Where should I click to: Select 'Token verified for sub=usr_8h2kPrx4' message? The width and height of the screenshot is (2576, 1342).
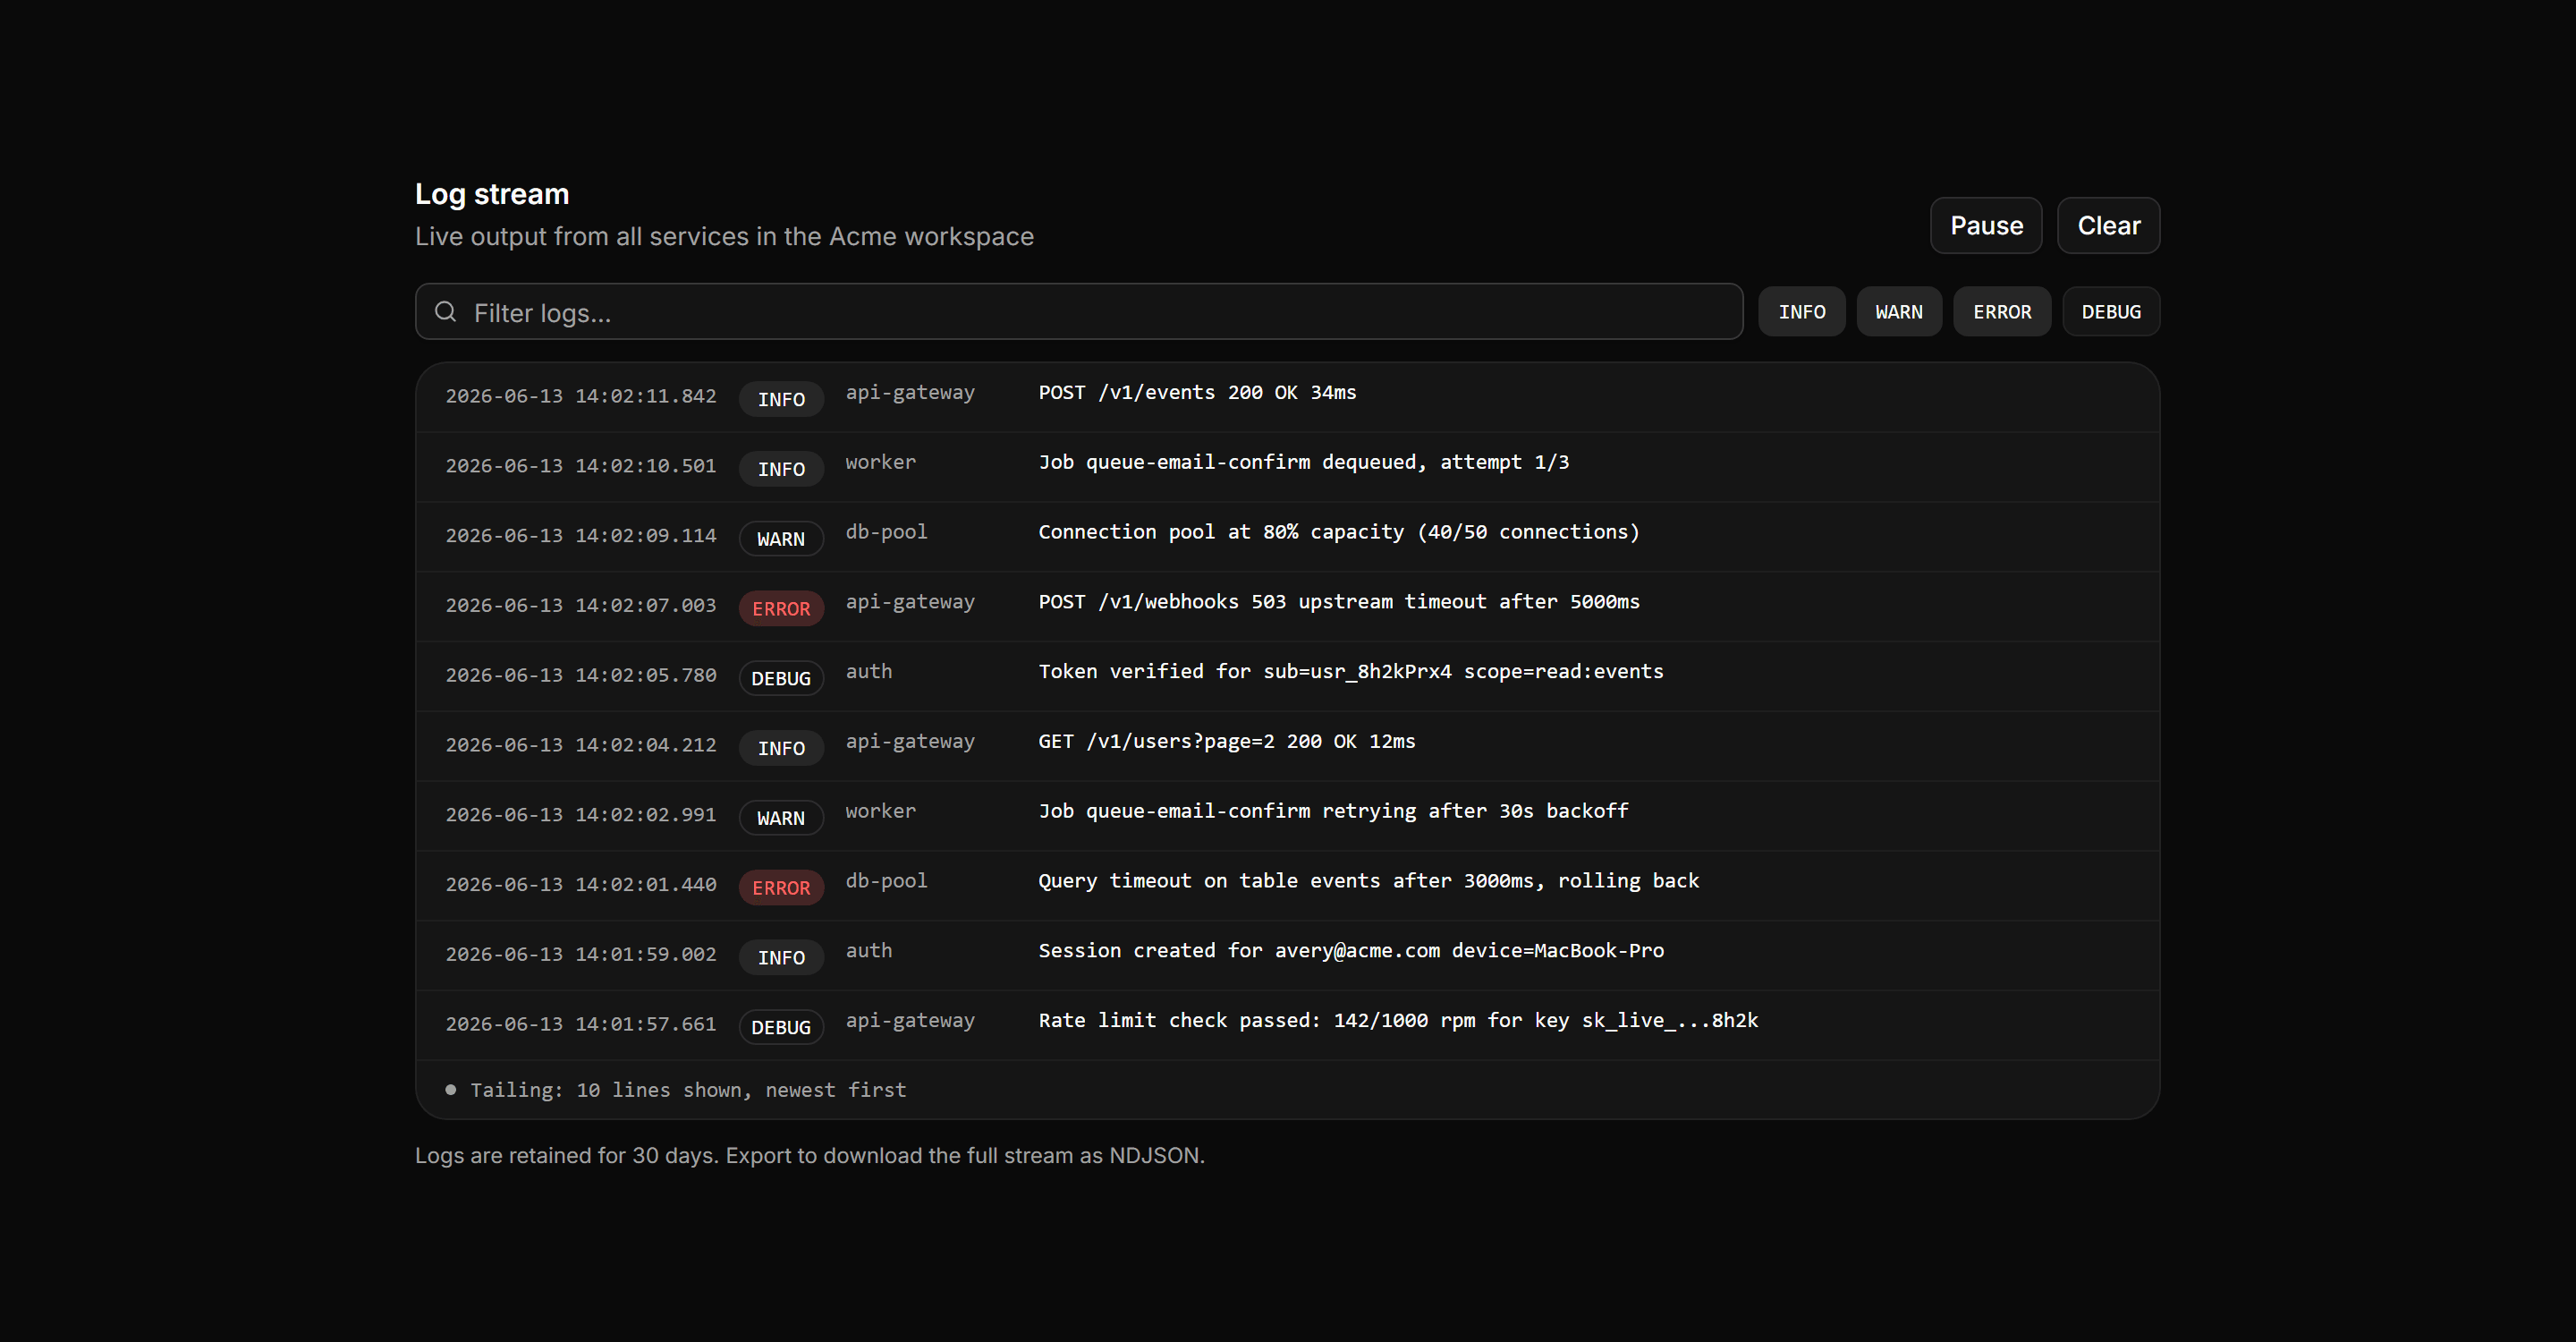point(1351,672)
